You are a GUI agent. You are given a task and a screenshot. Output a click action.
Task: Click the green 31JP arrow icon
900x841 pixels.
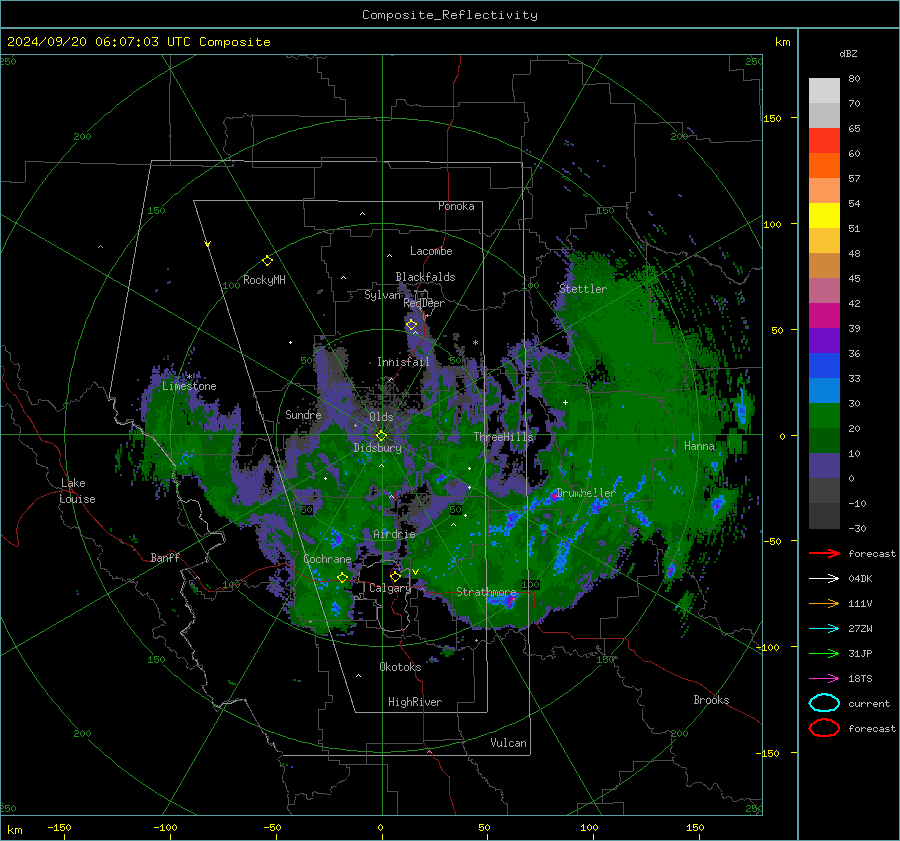pos(824,653)
